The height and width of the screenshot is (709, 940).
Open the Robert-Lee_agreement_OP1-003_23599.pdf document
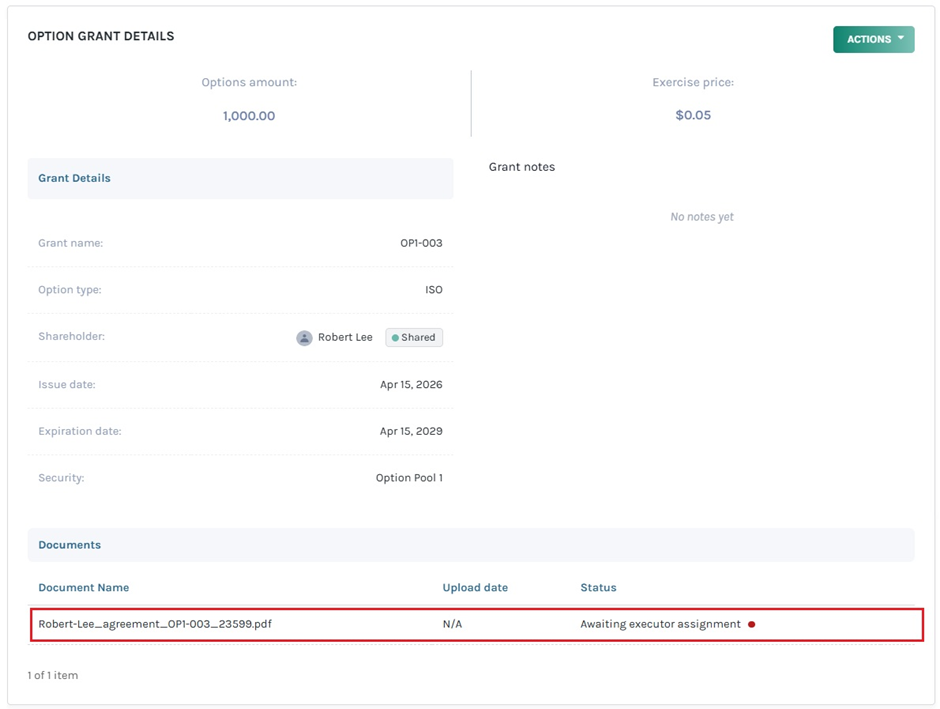[x=155, y=624]
